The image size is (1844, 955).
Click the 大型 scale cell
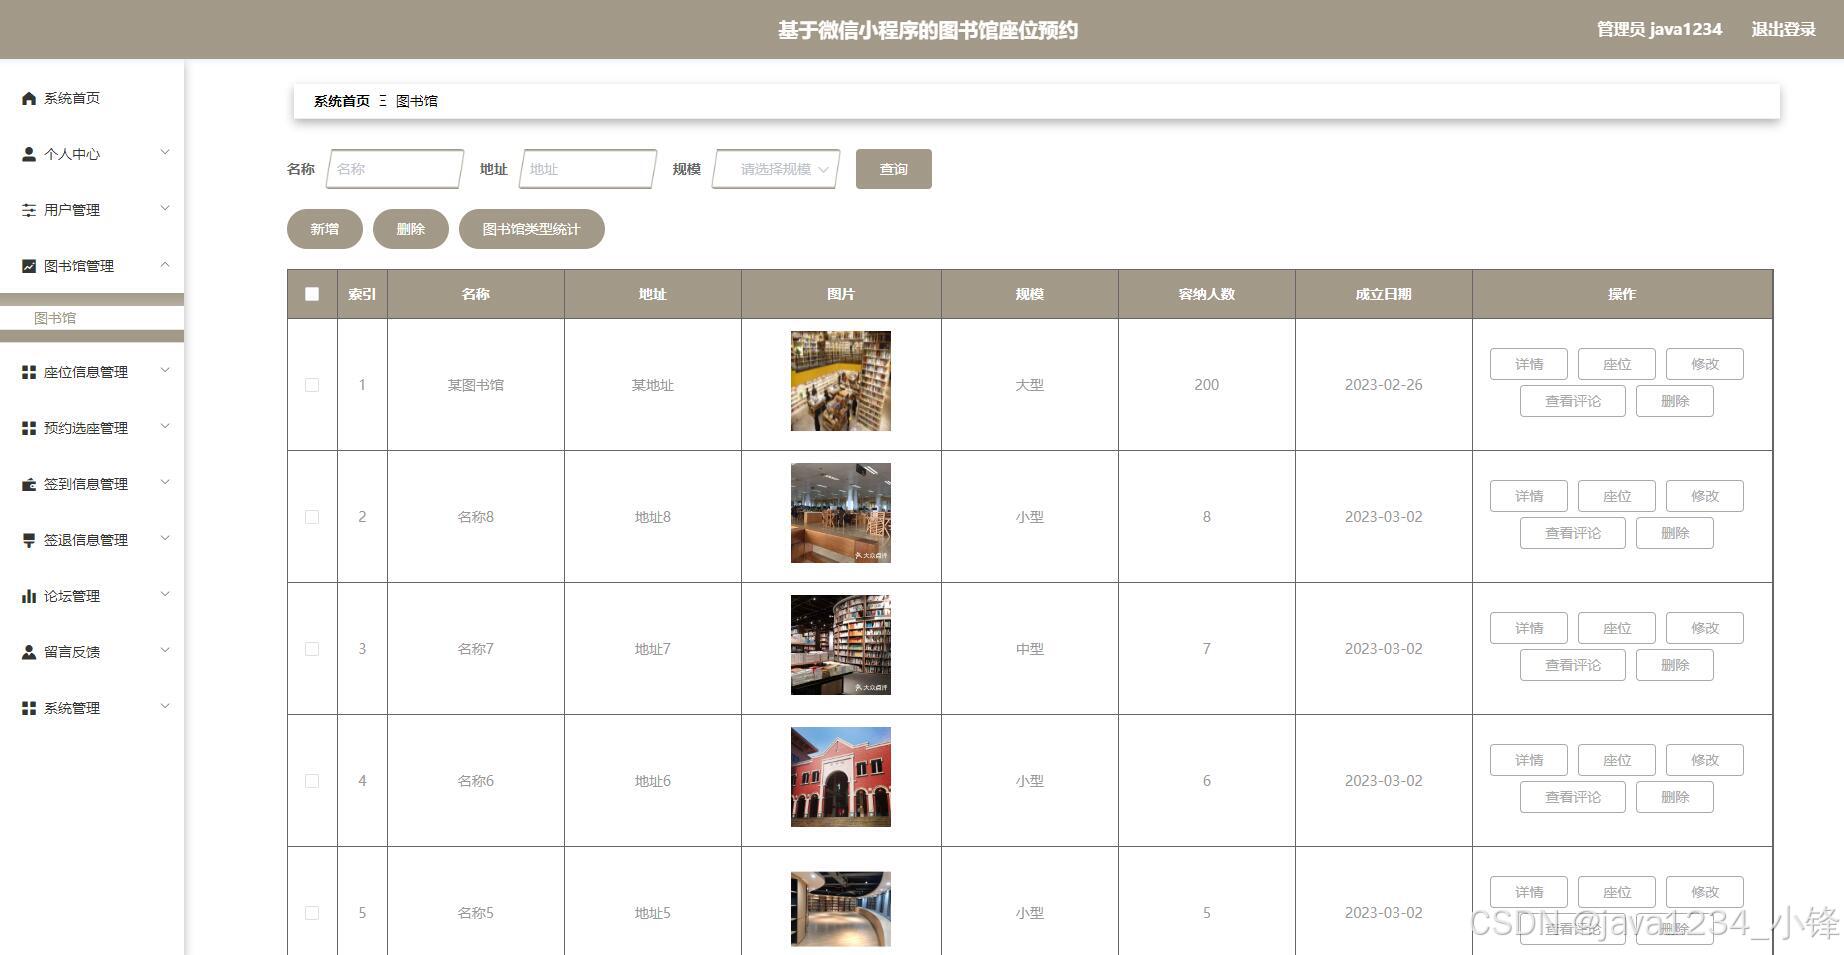click(1030, 385)
